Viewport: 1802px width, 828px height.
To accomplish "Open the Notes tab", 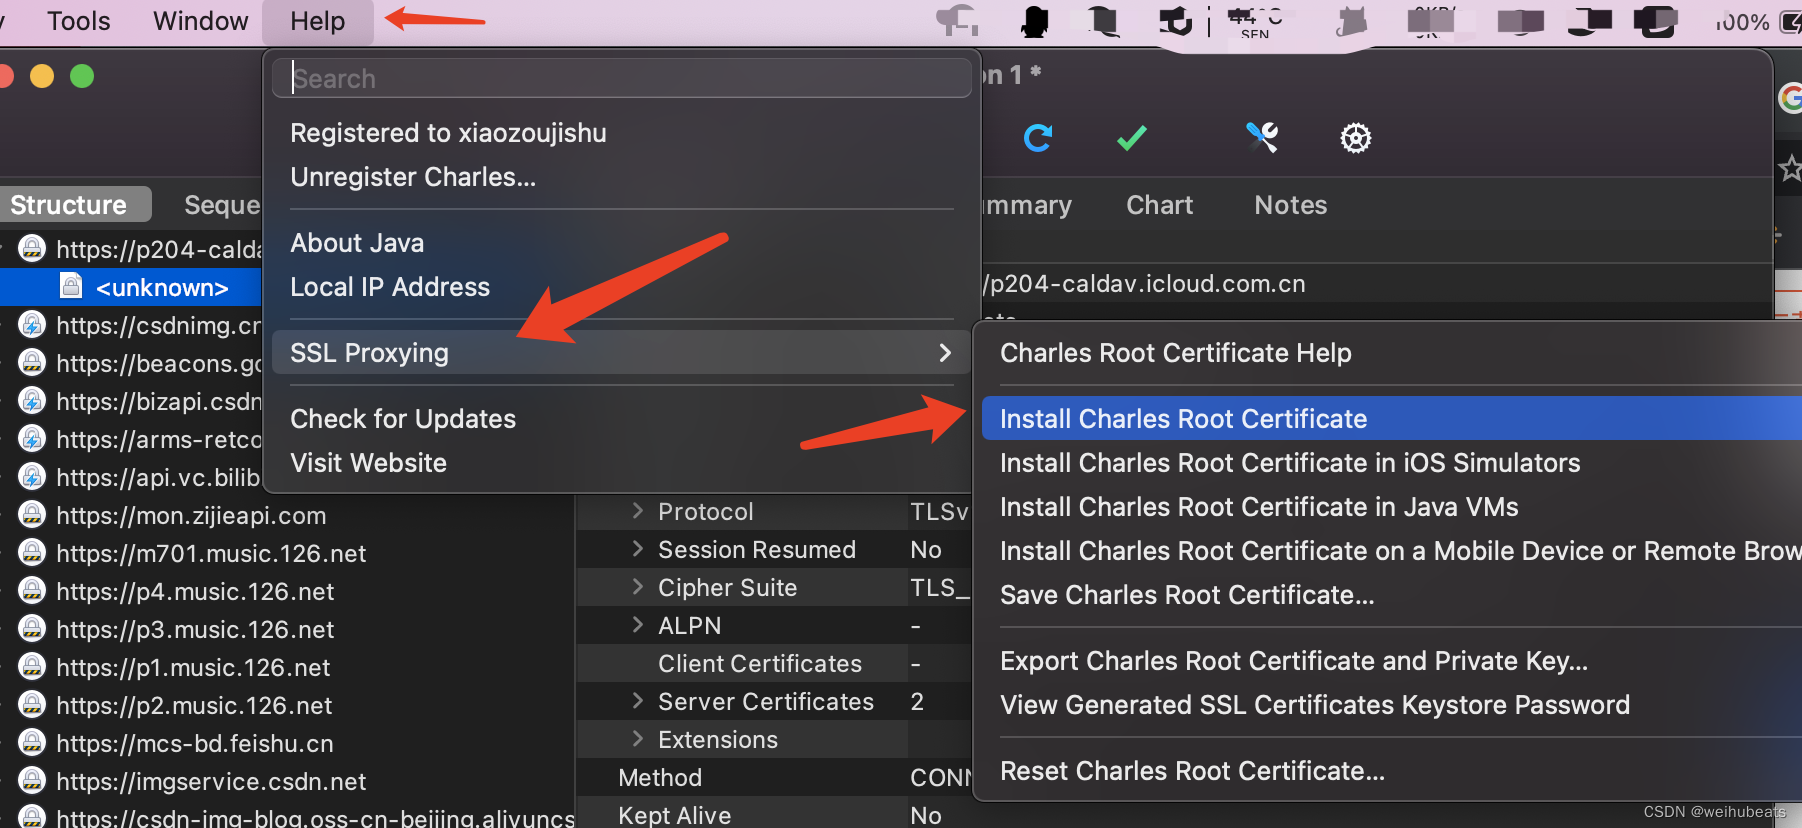I will pos(1290,205).
